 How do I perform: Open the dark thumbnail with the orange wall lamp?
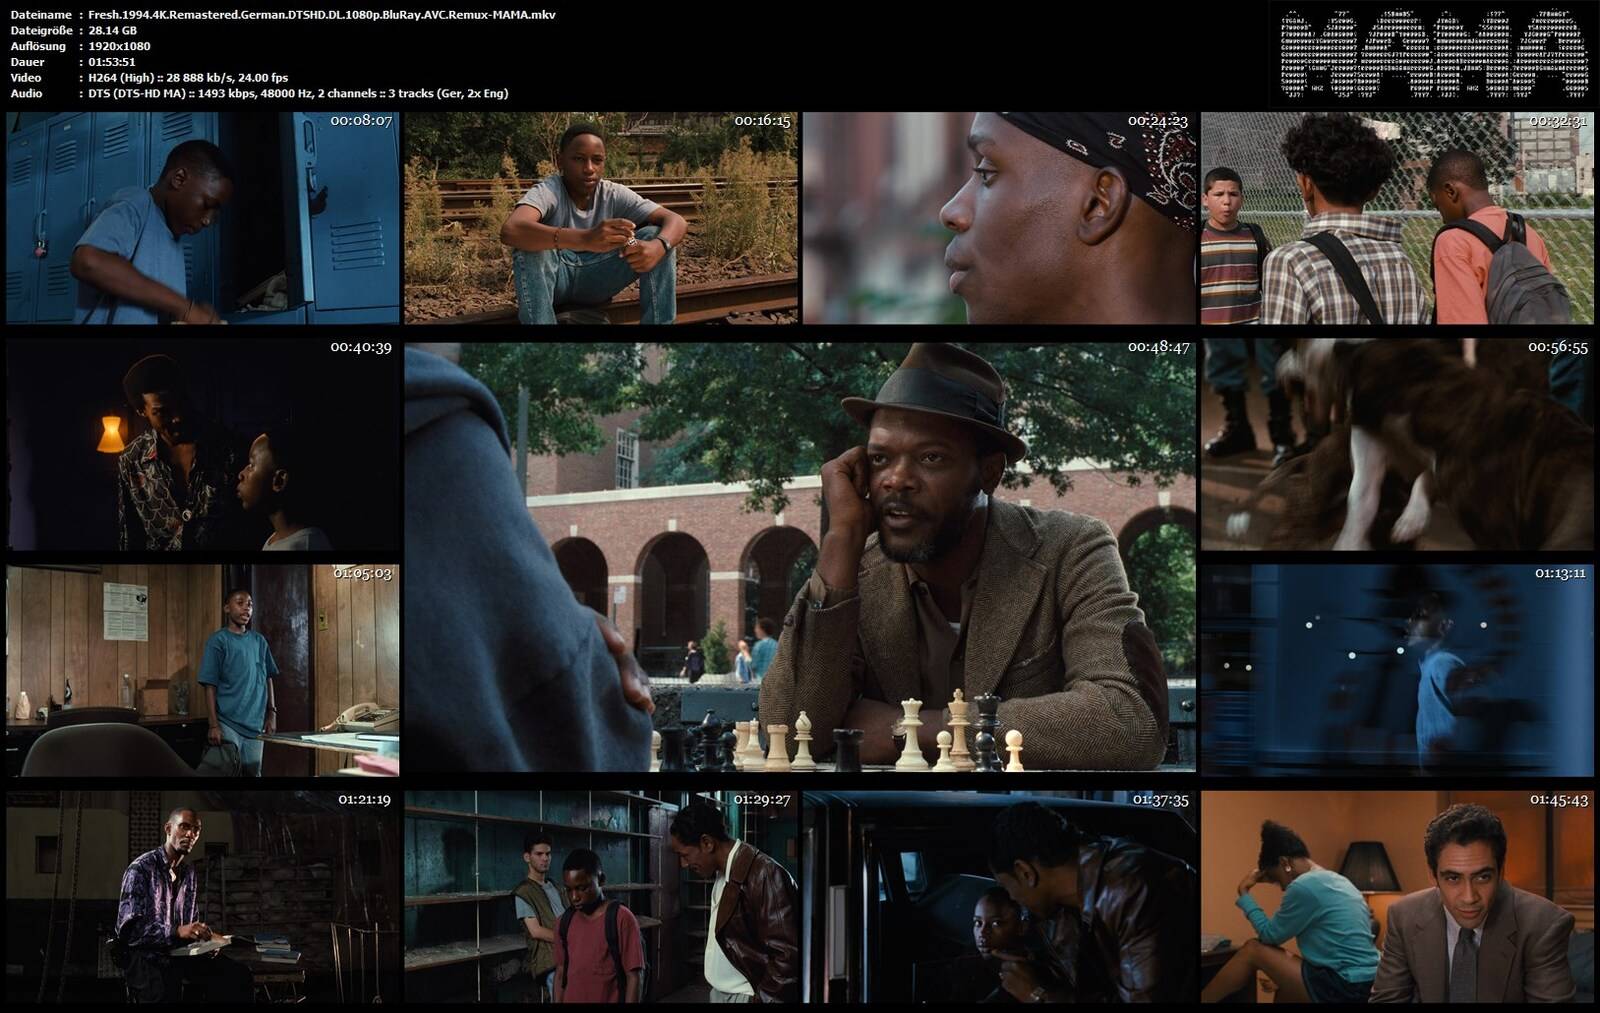203,444
